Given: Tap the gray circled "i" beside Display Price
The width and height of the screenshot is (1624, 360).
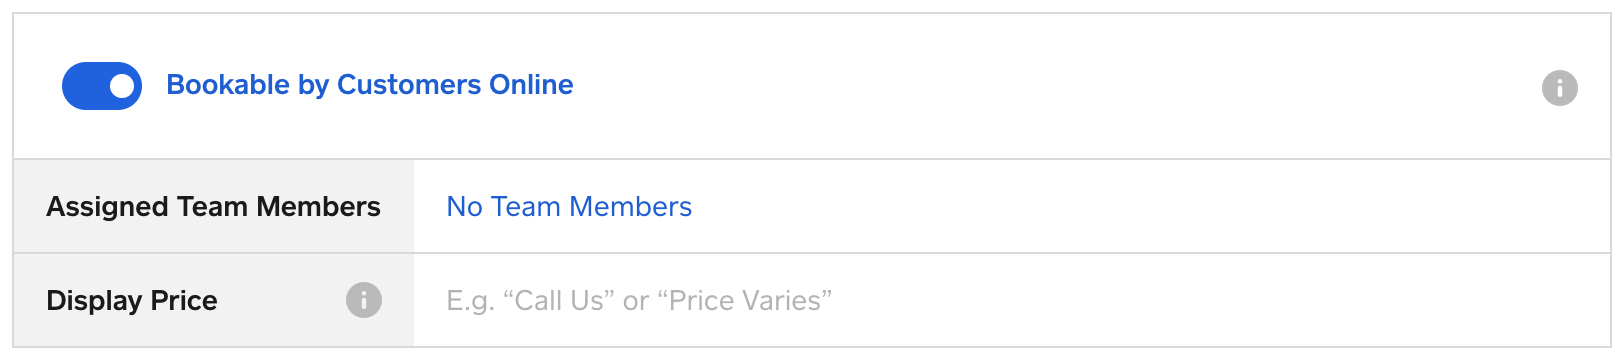Looking at the screenshot, I should [x=364, y=300].
